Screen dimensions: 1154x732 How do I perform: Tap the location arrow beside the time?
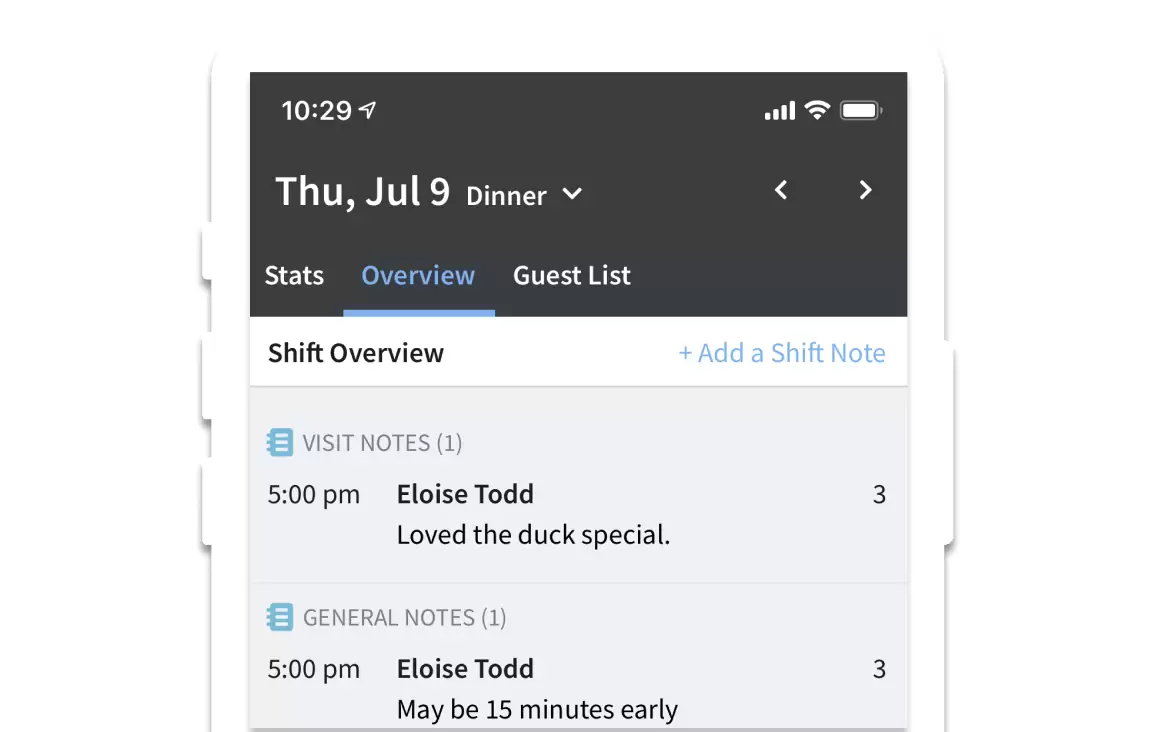[367, 110]
